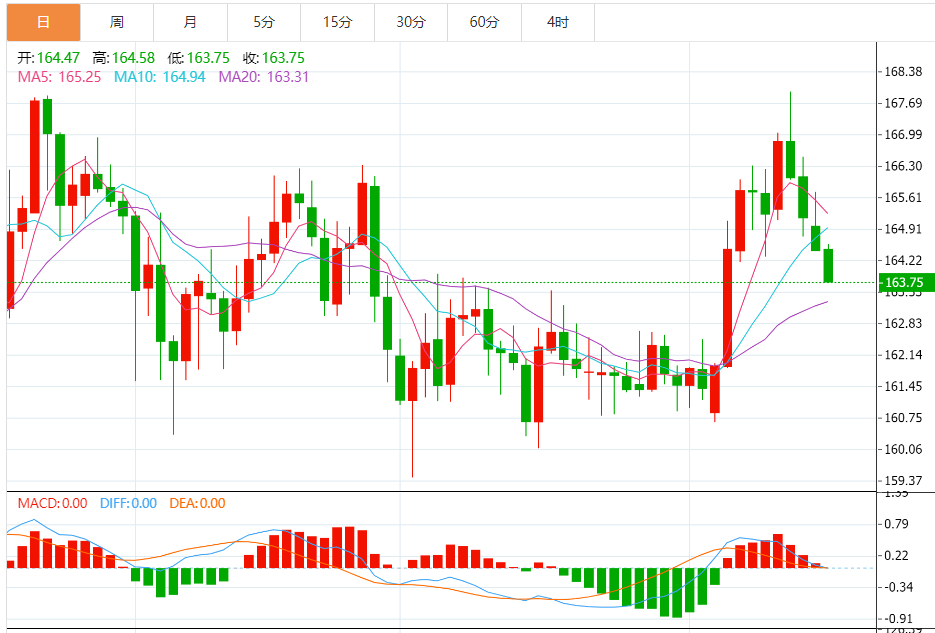The image size is (935, 633).
Task: Click the 167.69 price axis label
Action: pos(903,103)
